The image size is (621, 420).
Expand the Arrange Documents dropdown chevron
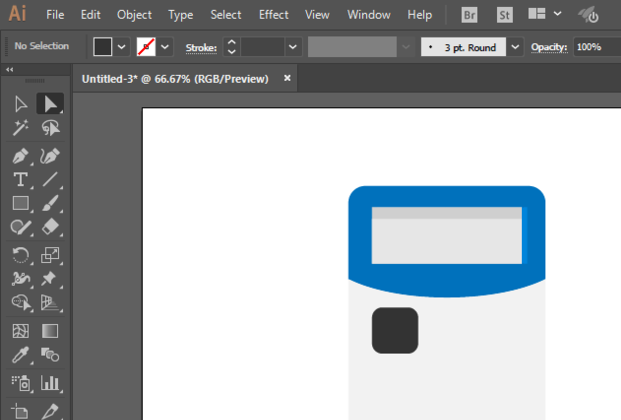pyautogui.click(x=557, y=14)
